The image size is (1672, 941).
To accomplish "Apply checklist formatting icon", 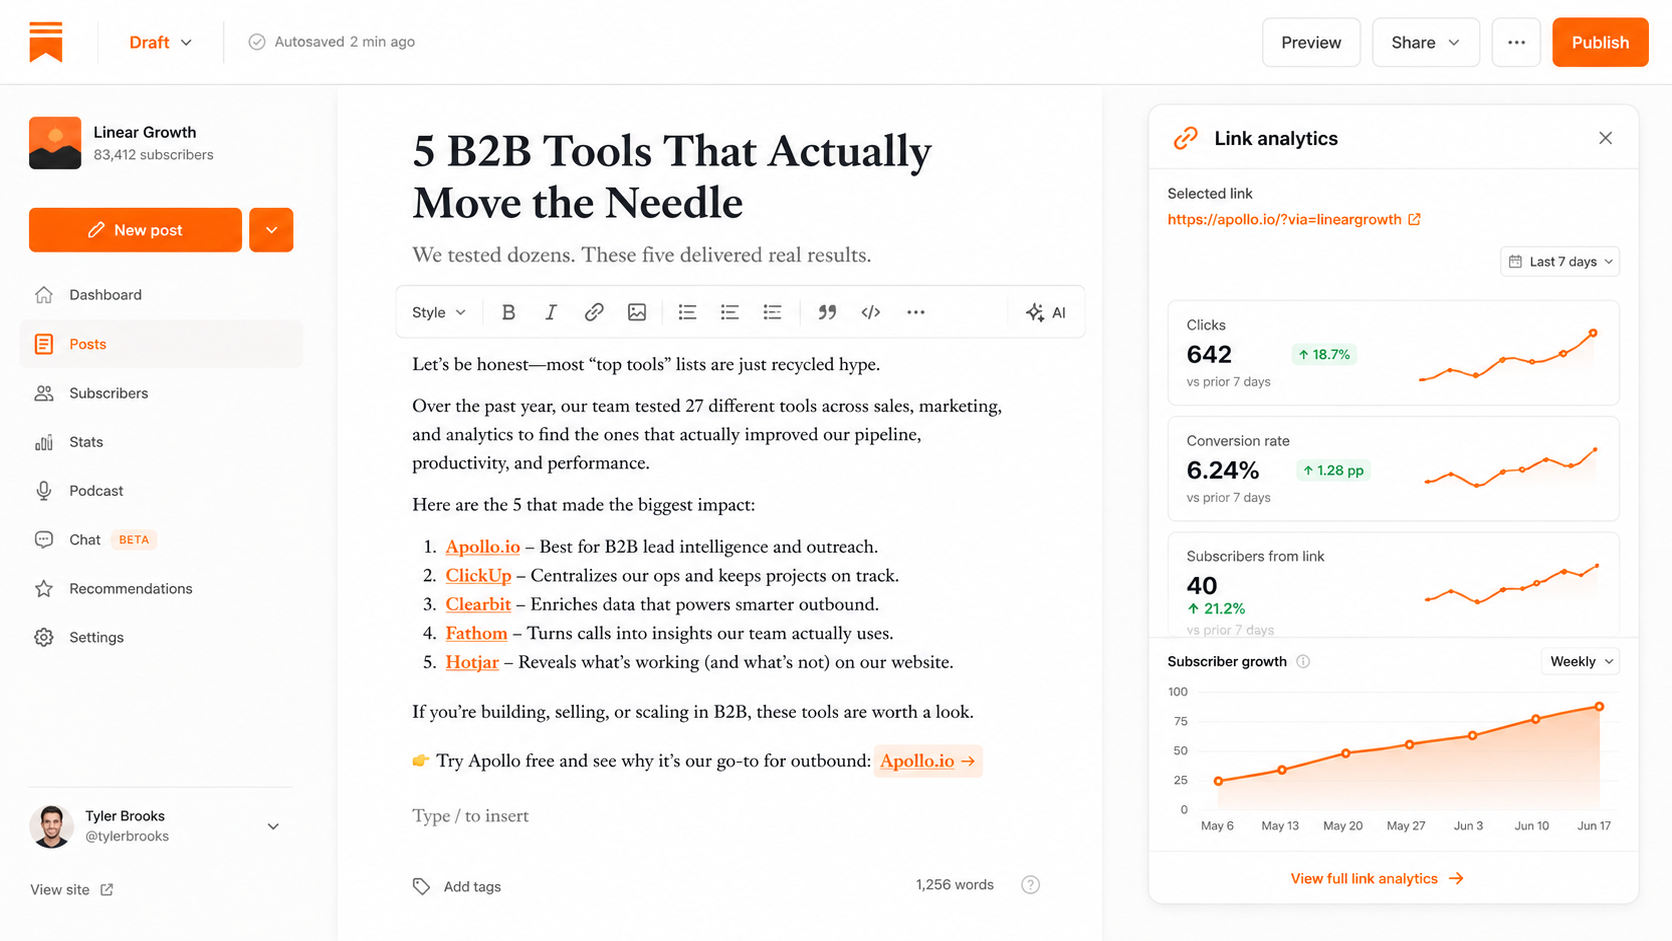I will [772, 312].
